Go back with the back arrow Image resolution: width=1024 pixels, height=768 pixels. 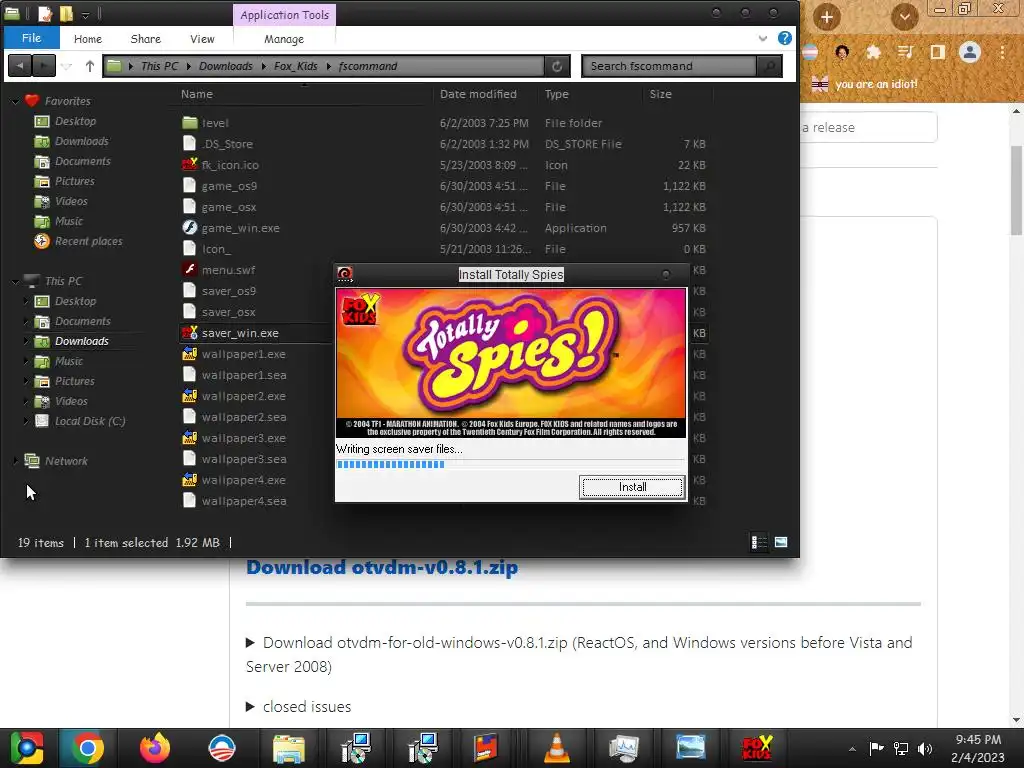[20, 65]
